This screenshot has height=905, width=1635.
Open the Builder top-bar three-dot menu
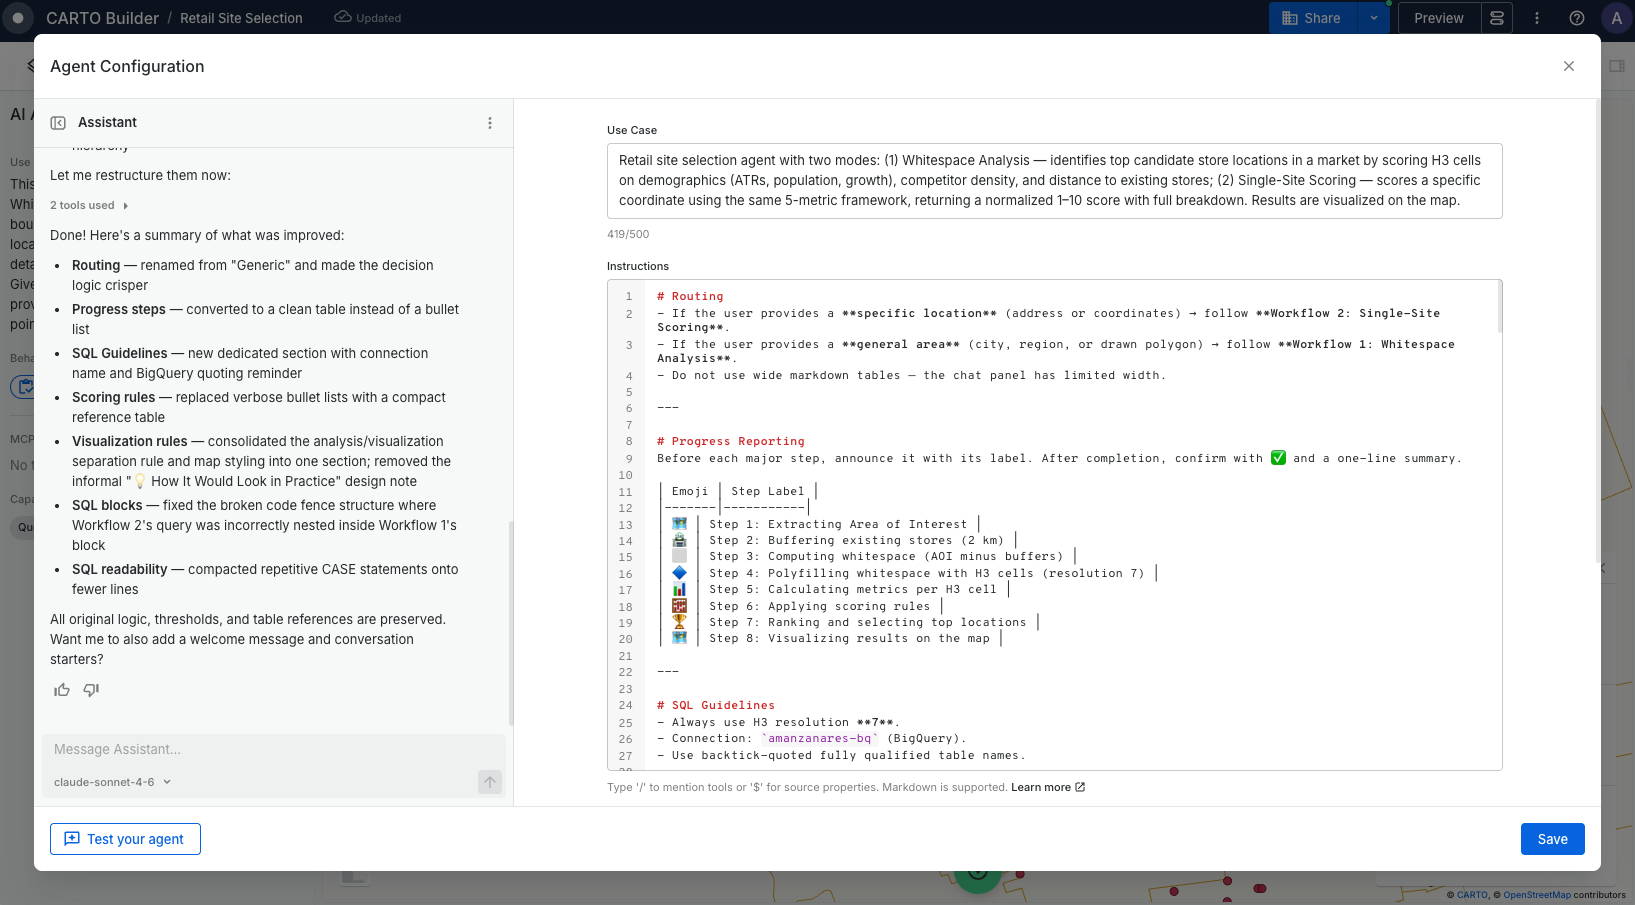[1537, 18]
